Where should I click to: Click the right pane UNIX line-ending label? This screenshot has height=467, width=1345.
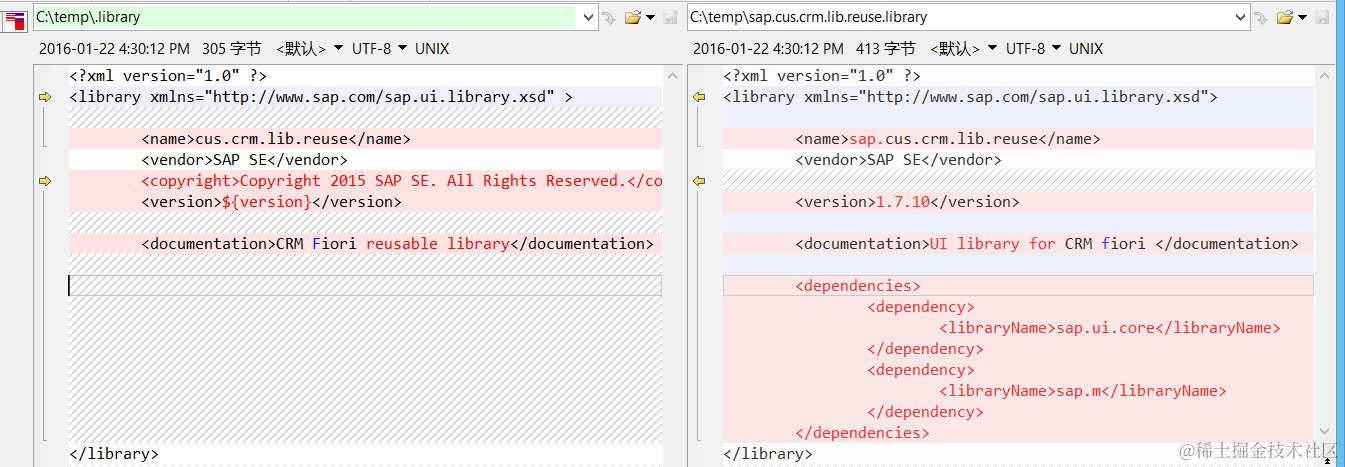1086,48
